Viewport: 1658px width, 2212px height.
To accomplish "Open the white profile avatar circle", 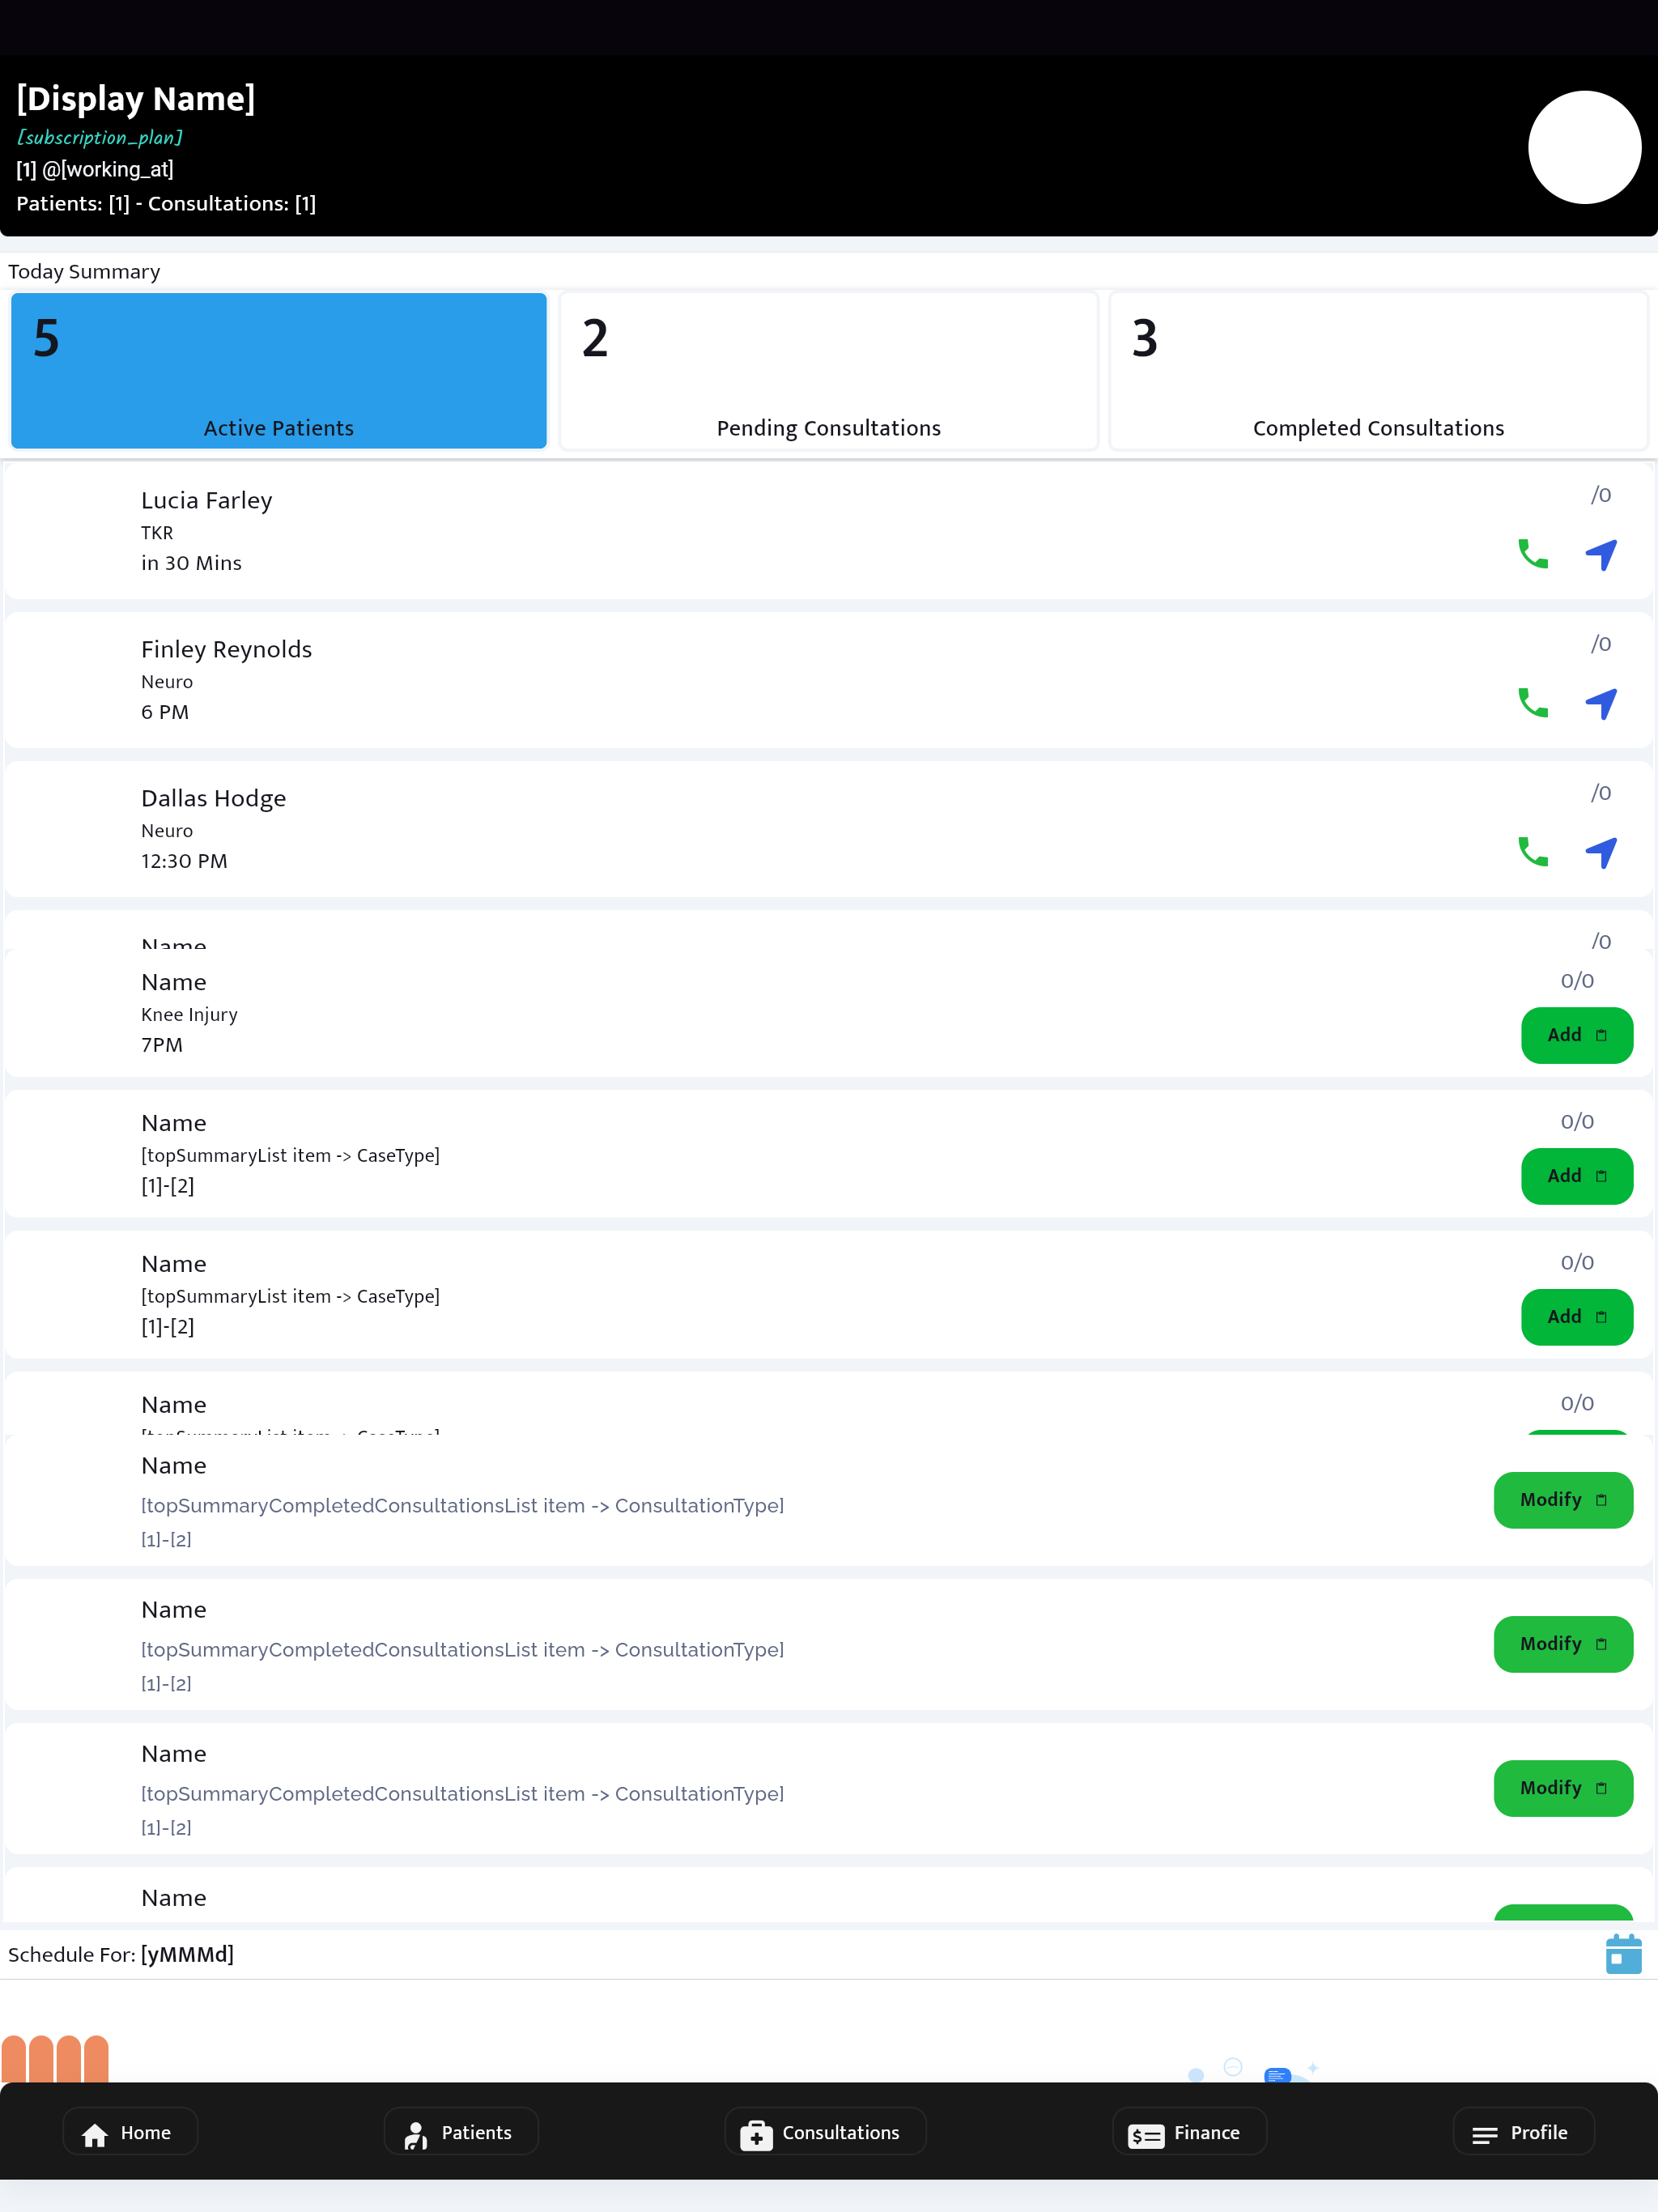I will 1584,147.
